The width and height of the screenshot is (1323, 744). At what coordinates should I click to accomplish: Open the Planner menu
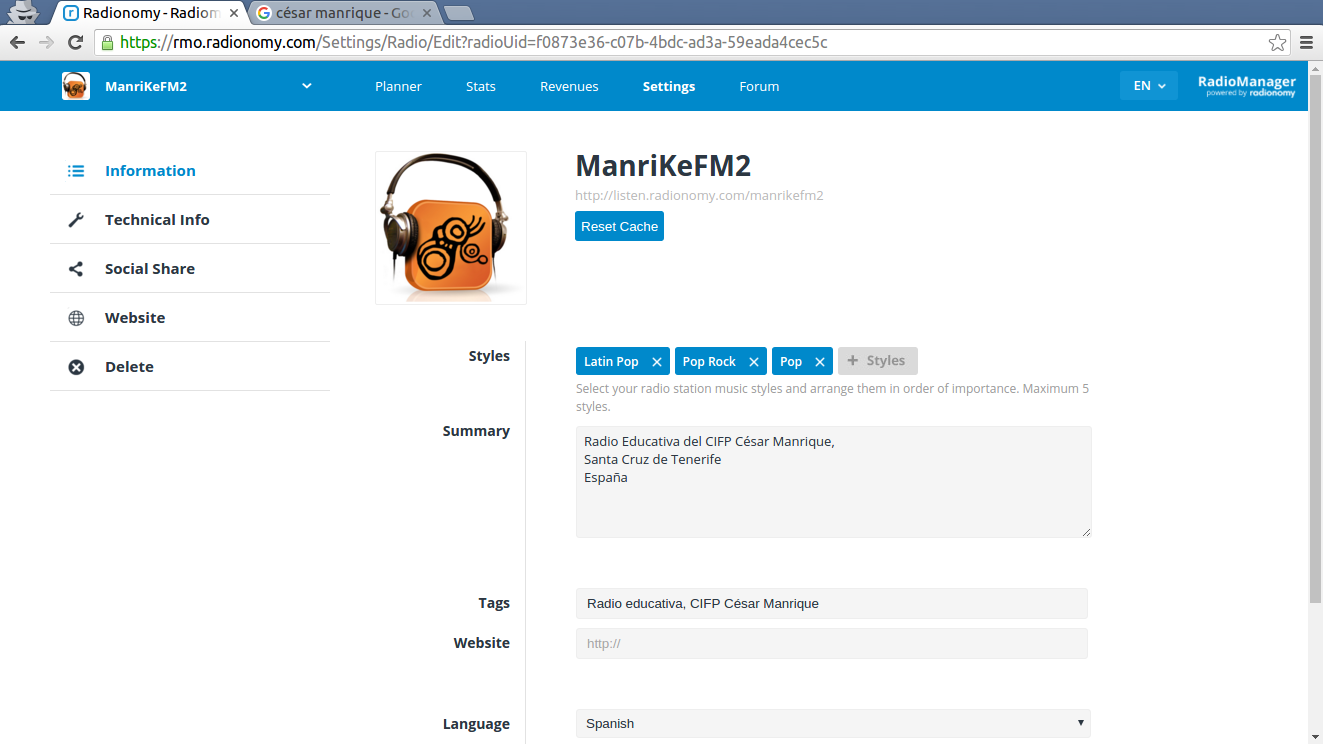pos(398,86)
